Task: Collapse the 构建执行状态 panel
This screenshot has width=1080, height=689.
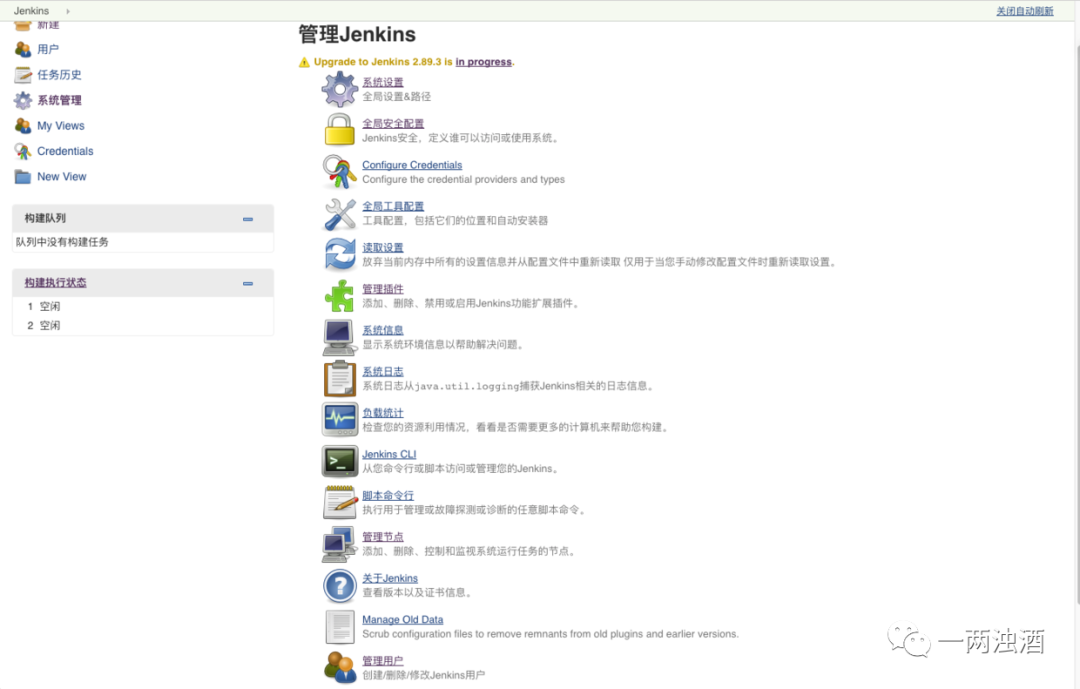Action: (x=247, y=283)
